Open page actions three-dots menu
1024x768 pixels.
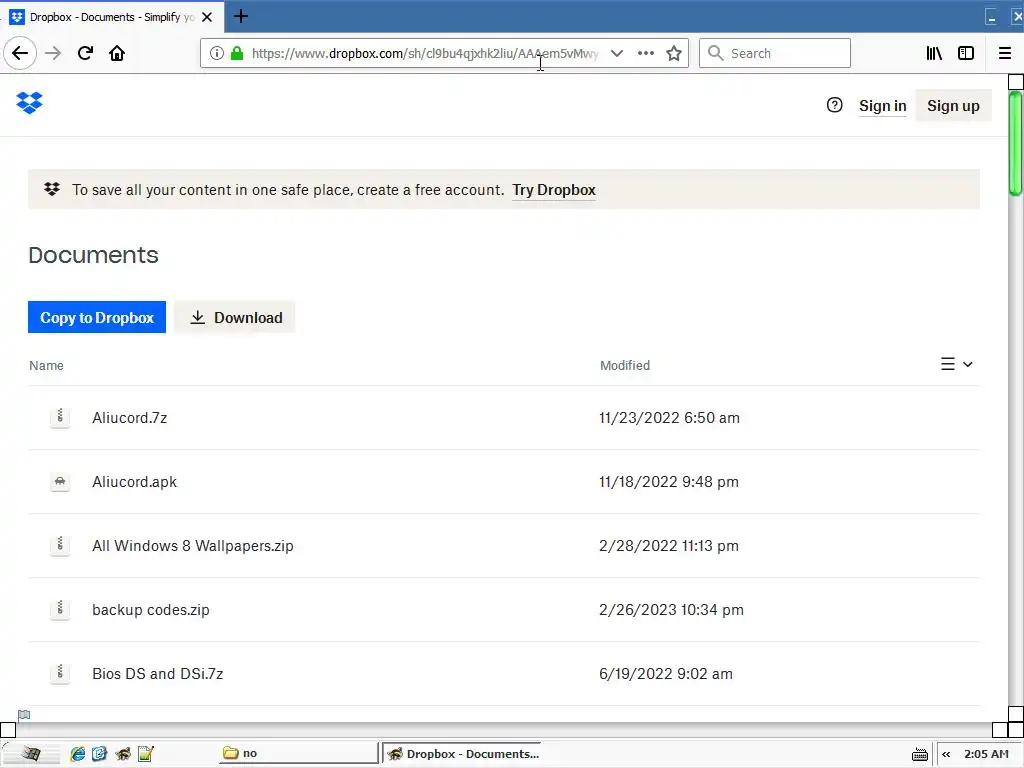(x=645, y=54)
